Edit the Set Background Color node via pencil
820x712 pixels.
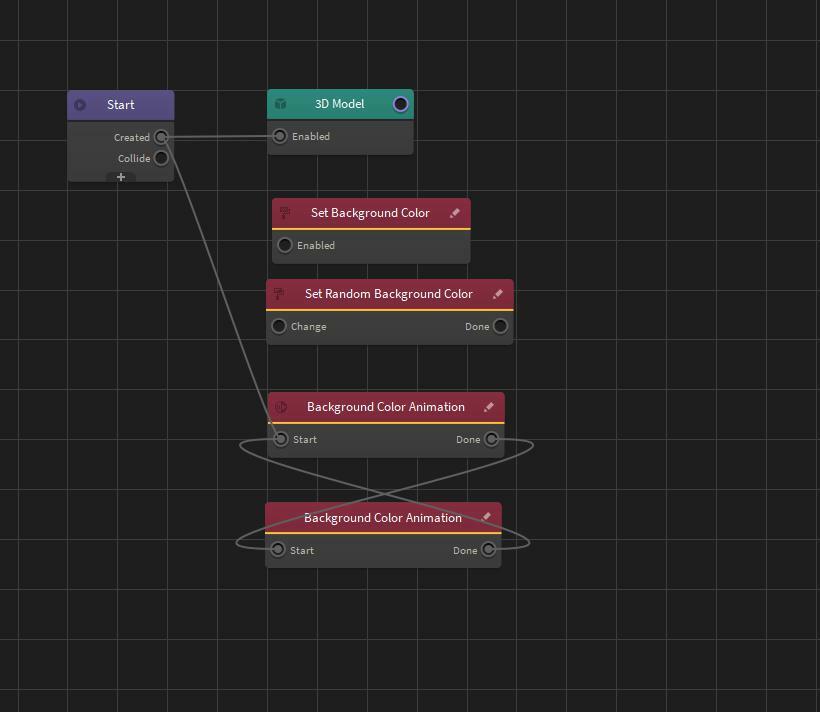(455, 213)
